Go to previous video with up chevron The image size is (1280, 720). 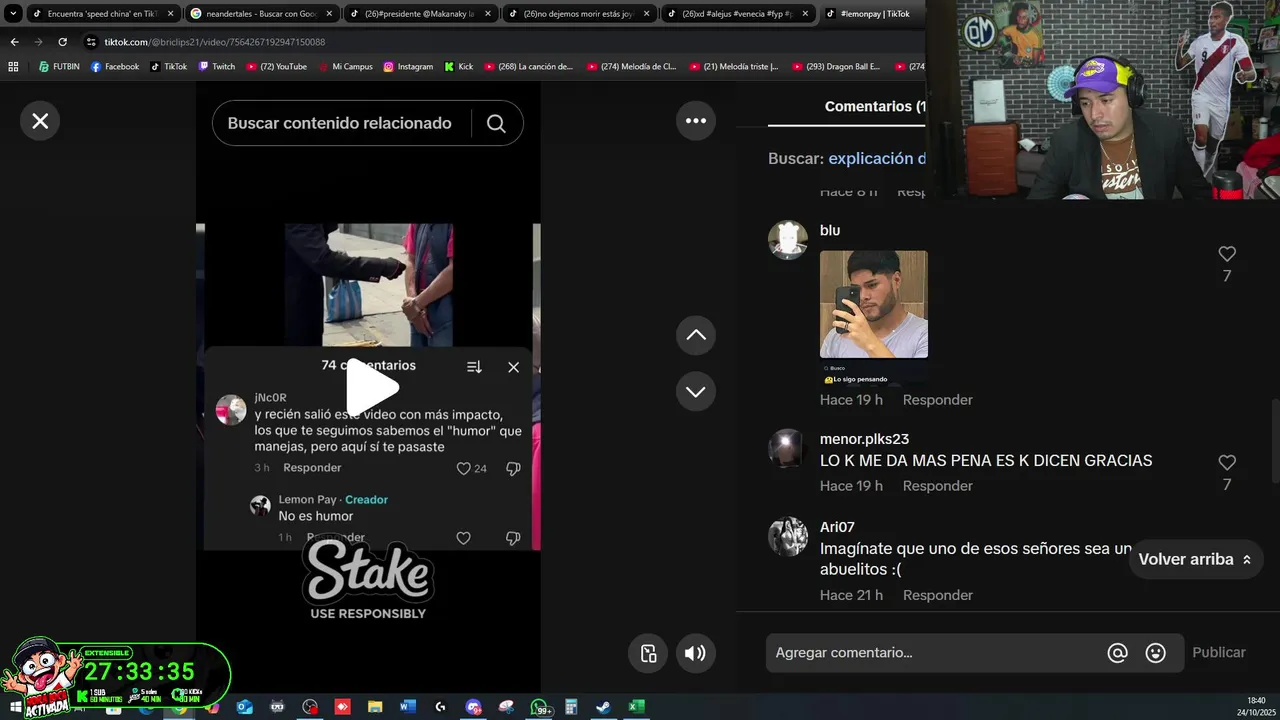click(x=696, y=335)
